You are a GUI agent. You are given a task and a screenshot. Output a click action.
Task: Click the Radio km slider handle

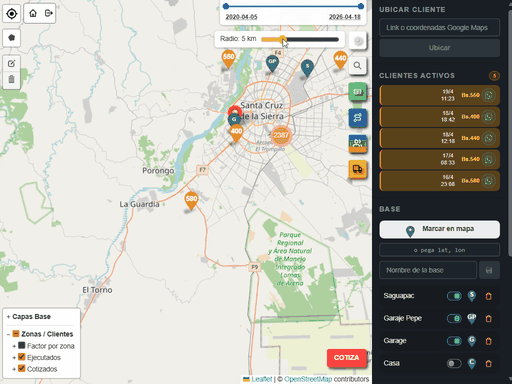coord(283,39)
